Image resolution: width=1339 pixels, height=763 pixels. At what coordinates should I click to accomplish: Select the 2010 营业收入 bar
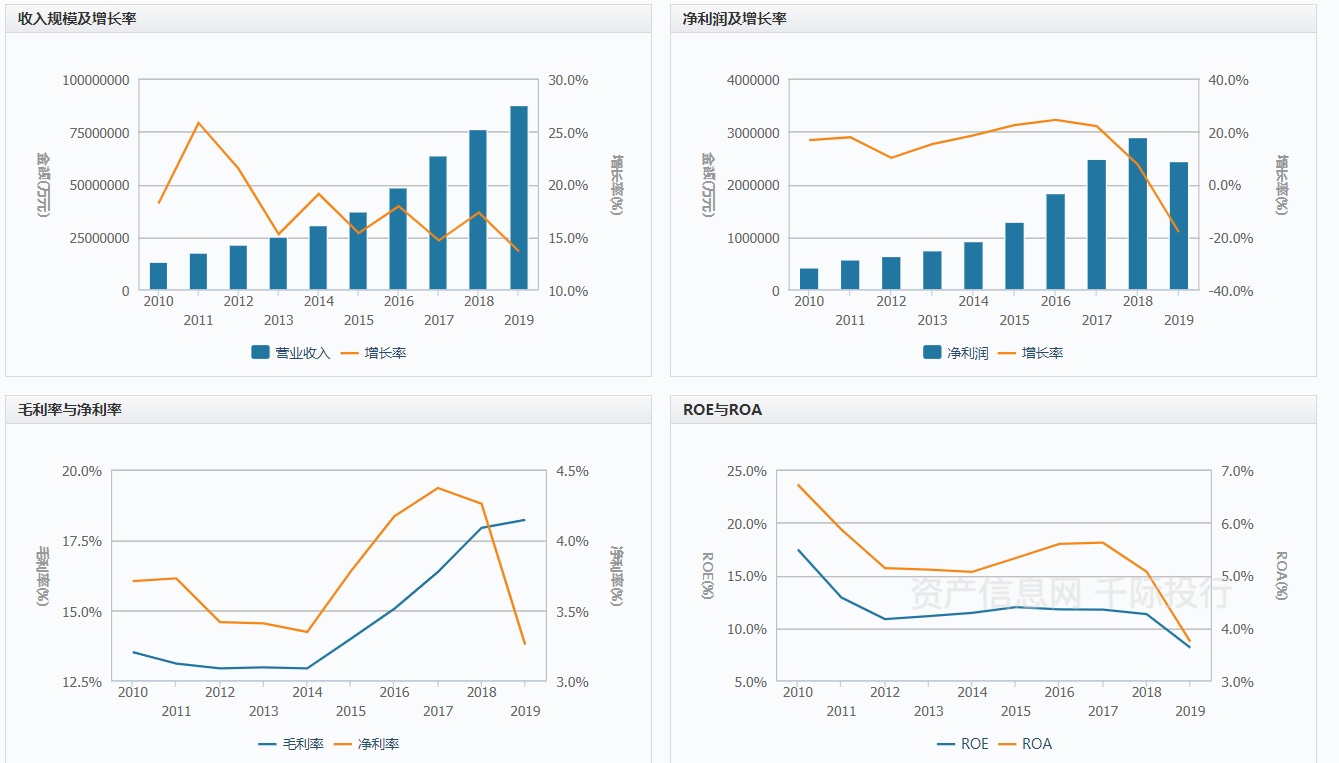pyautogui.click(x=158, y=276)
